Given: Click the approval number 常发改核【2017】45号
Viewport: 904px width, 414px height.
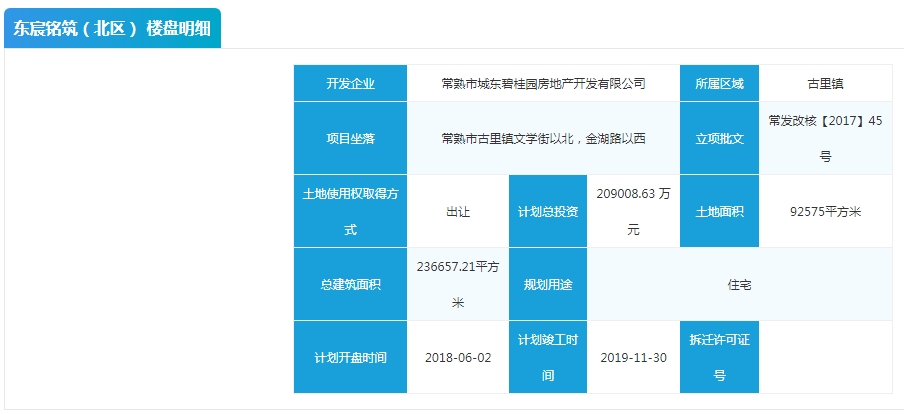Looking at the screenshot, I should click(825, 138).
